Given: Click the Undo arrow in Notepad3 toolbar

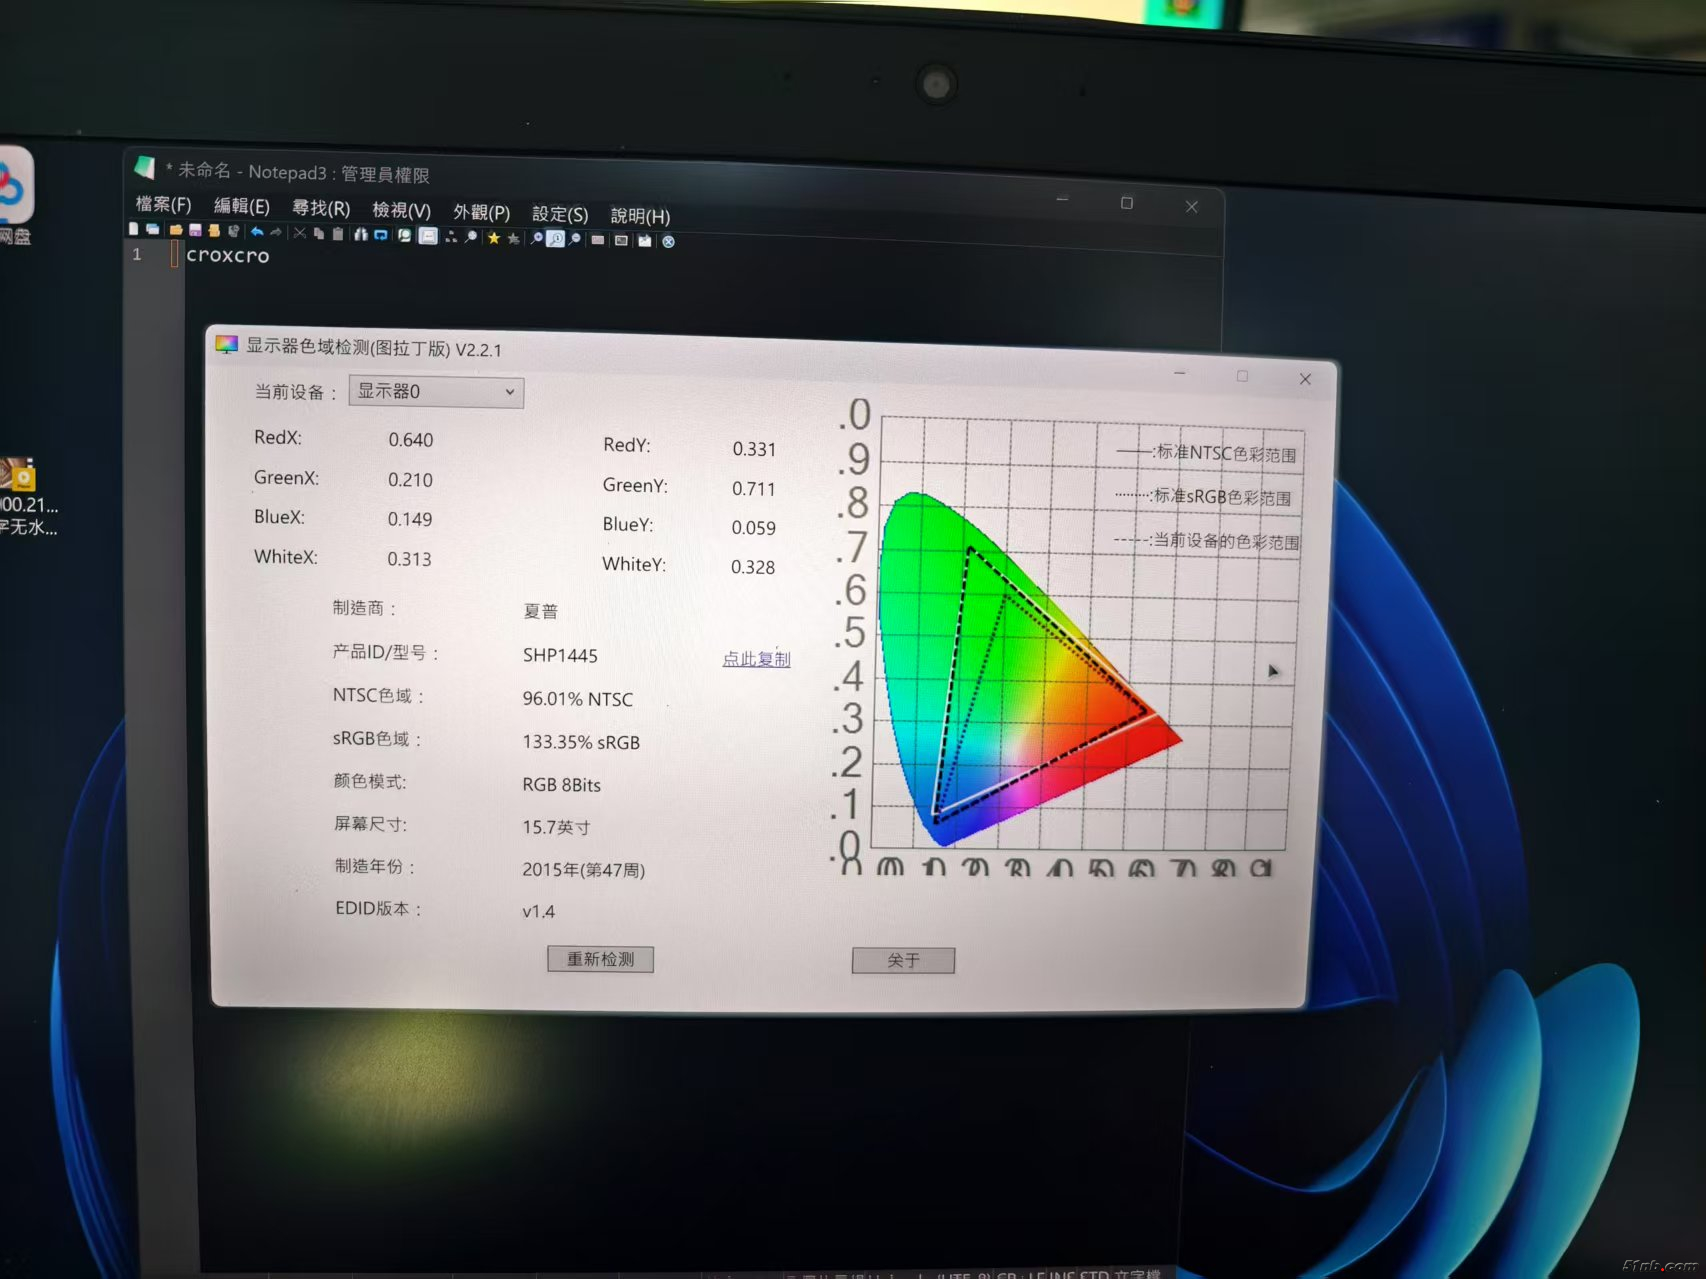Looking at the screenshot, I should [x=257, y=232].
